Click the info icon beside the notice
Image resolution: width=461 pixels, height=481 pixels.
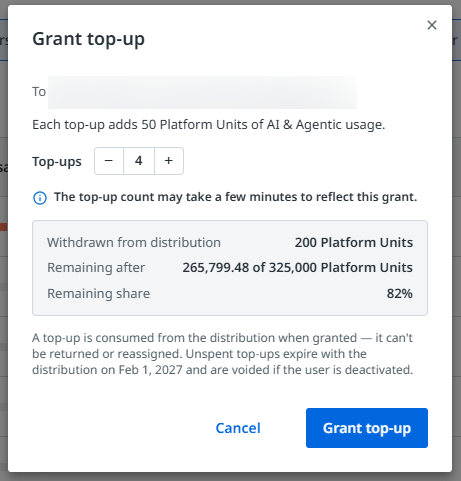point(40,198)
